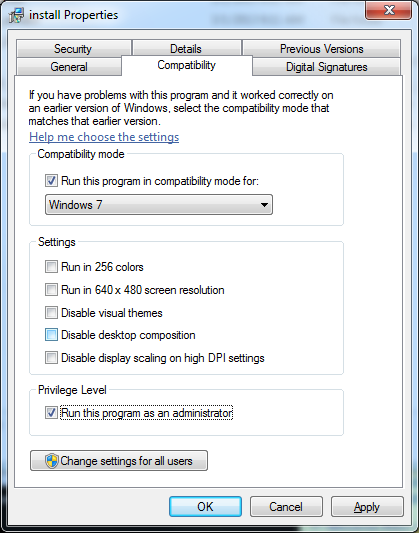
Task: Open the Windows 7 compatibility mode dropdown
Action: point(159,205)
